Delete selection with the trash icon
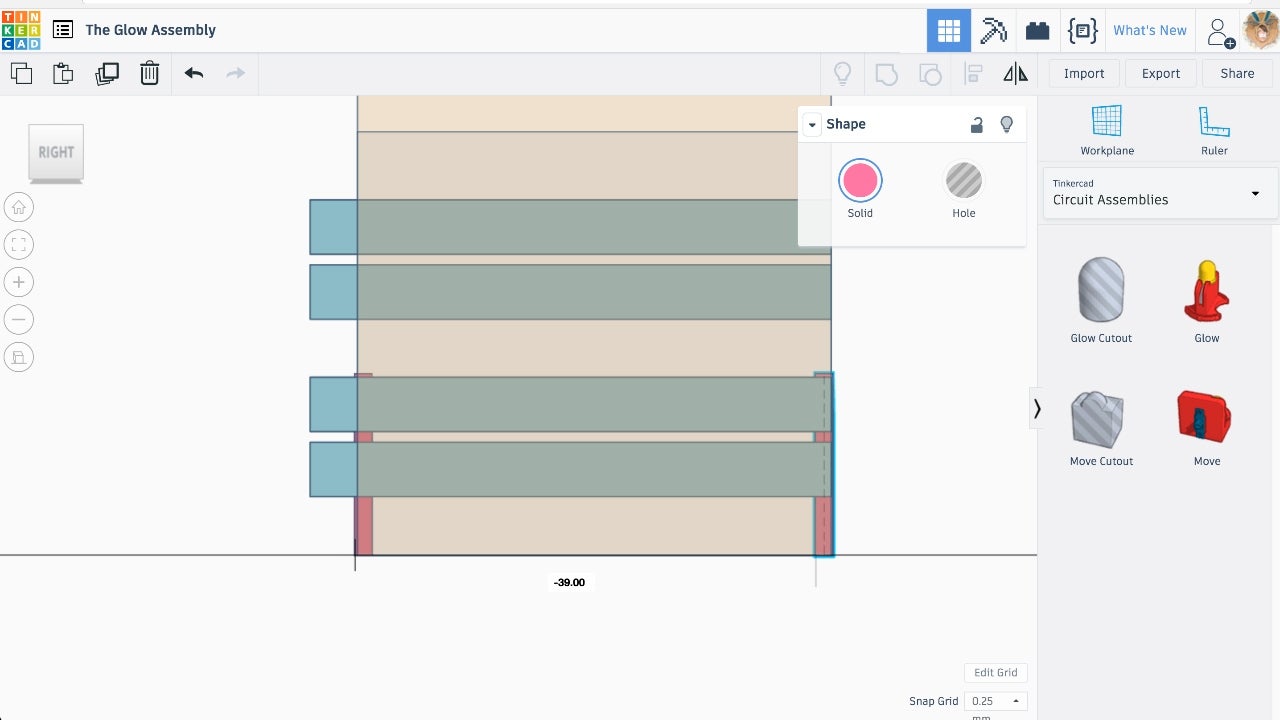 (149, 73)
